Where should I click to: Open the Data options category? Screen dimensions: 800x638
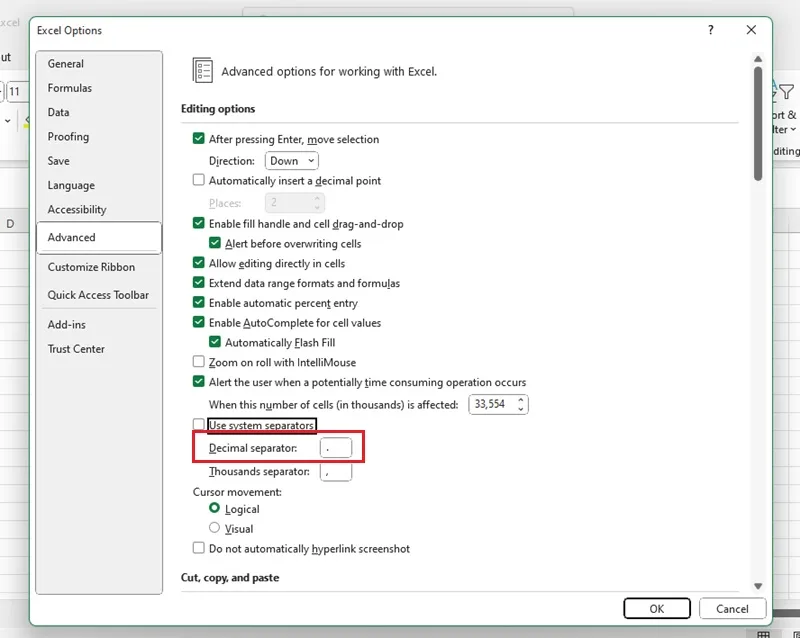(58, 112)
